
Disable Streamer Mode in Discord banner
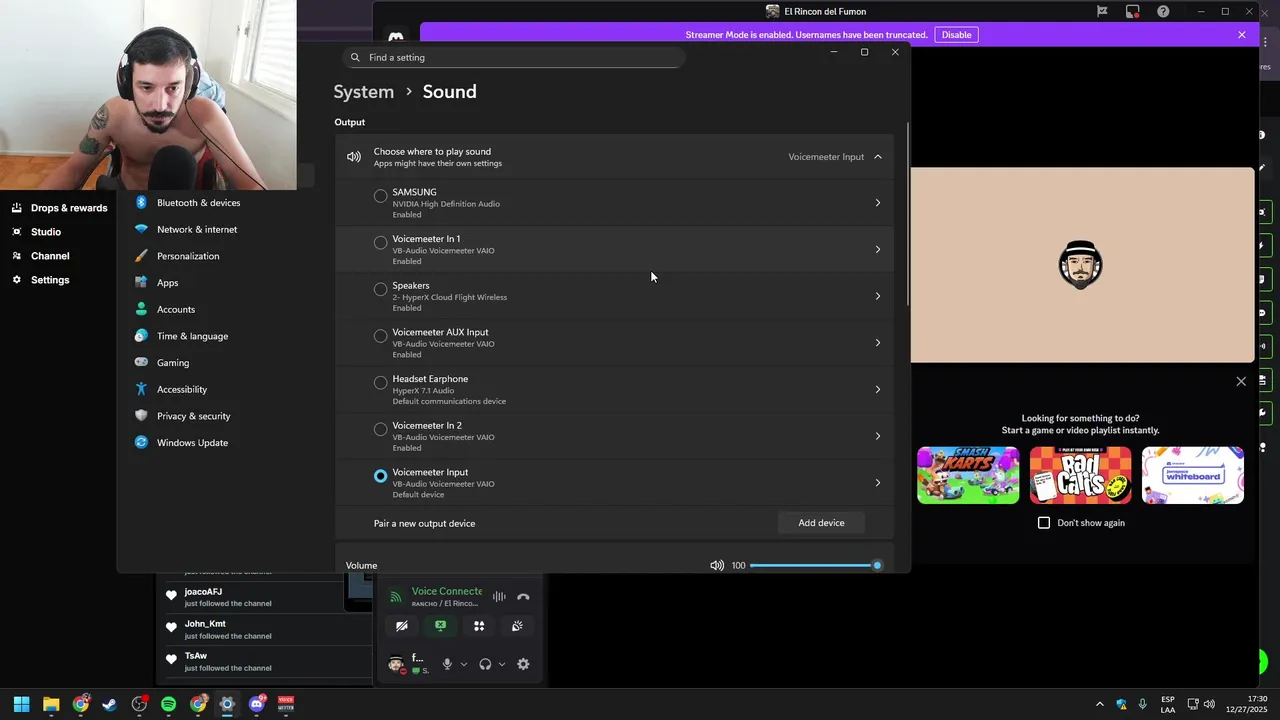956,35
